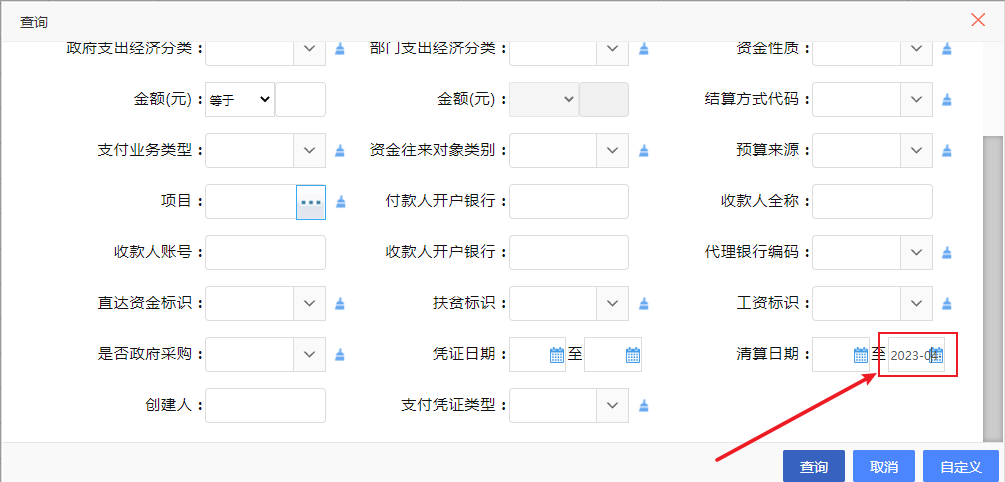Click the clear icon beside 结算方式代码
The height and width of the screenshot is (482, 1005).
click(946, 100)
